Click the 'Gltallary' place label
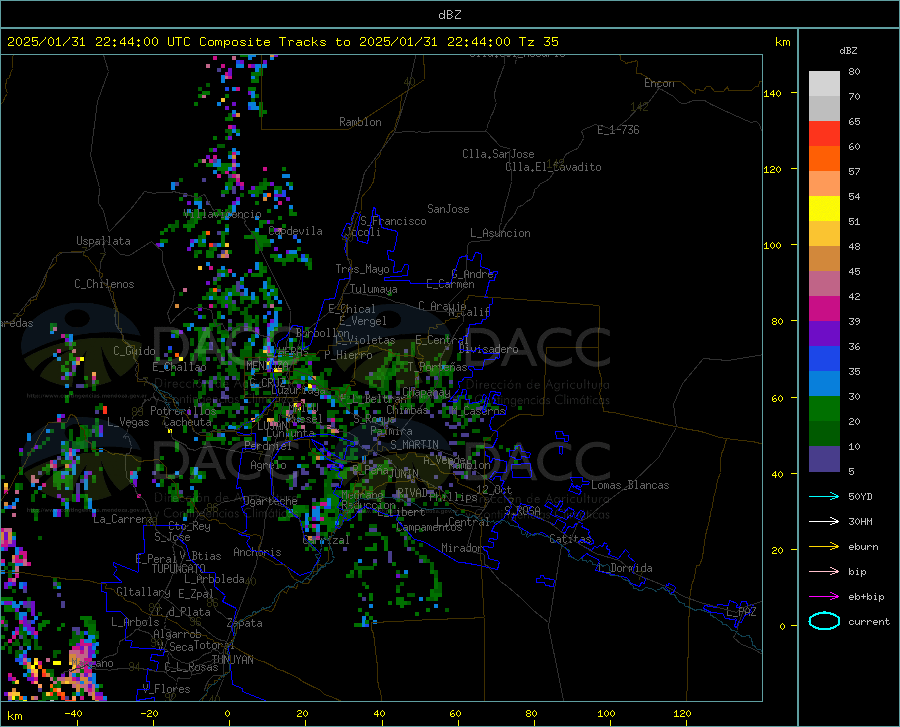Screen dimensions: 900x727 [143, 592]
